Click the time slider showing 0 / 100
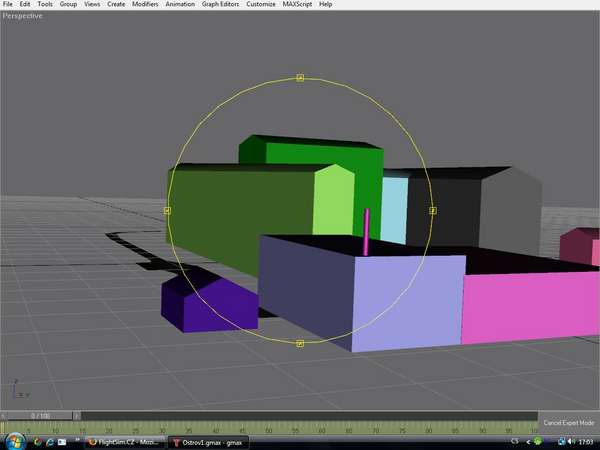The height and width of the screenshot is (450, 600). (x=40, y=416)
